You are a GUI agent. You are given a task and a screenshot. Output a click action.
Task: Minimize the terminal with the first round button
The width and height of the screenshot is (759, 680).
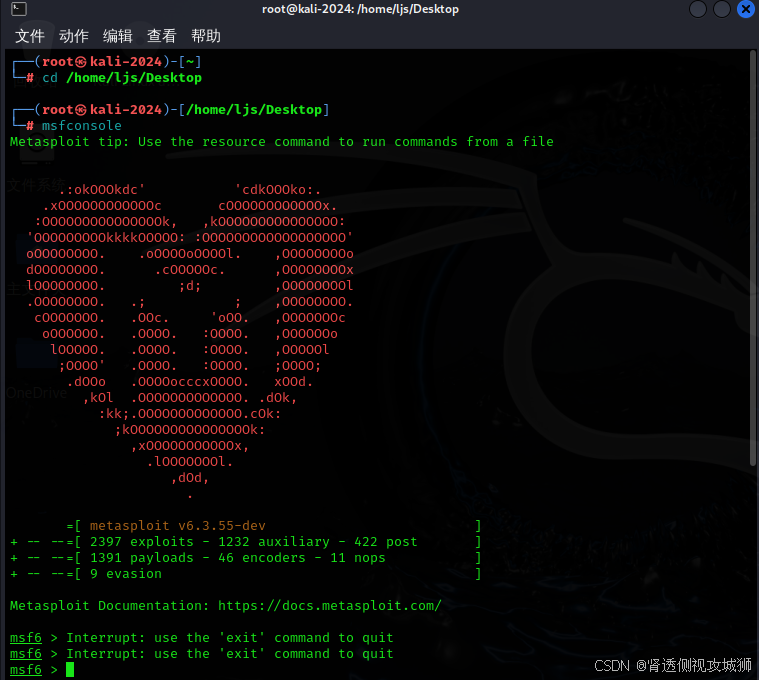(x=698, y=9)
